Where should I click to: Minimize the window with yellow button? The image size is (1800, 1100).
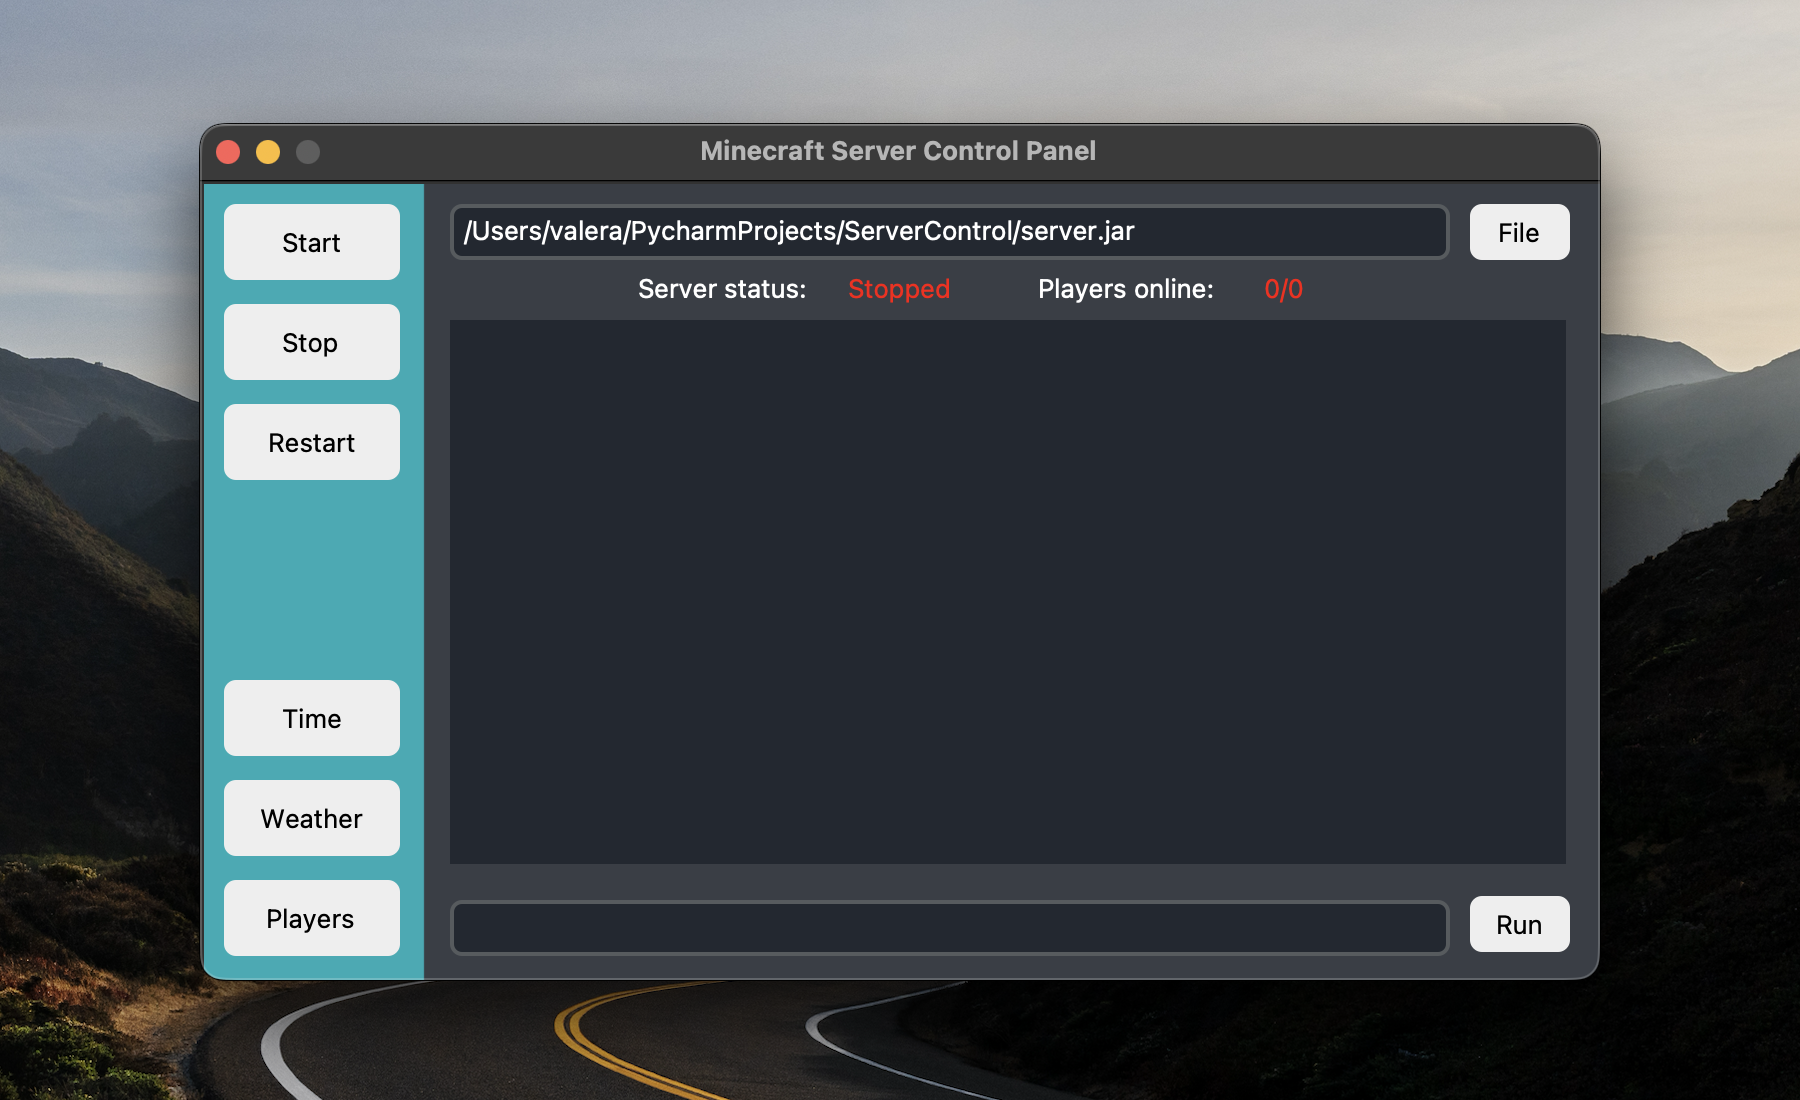(268, 152)
